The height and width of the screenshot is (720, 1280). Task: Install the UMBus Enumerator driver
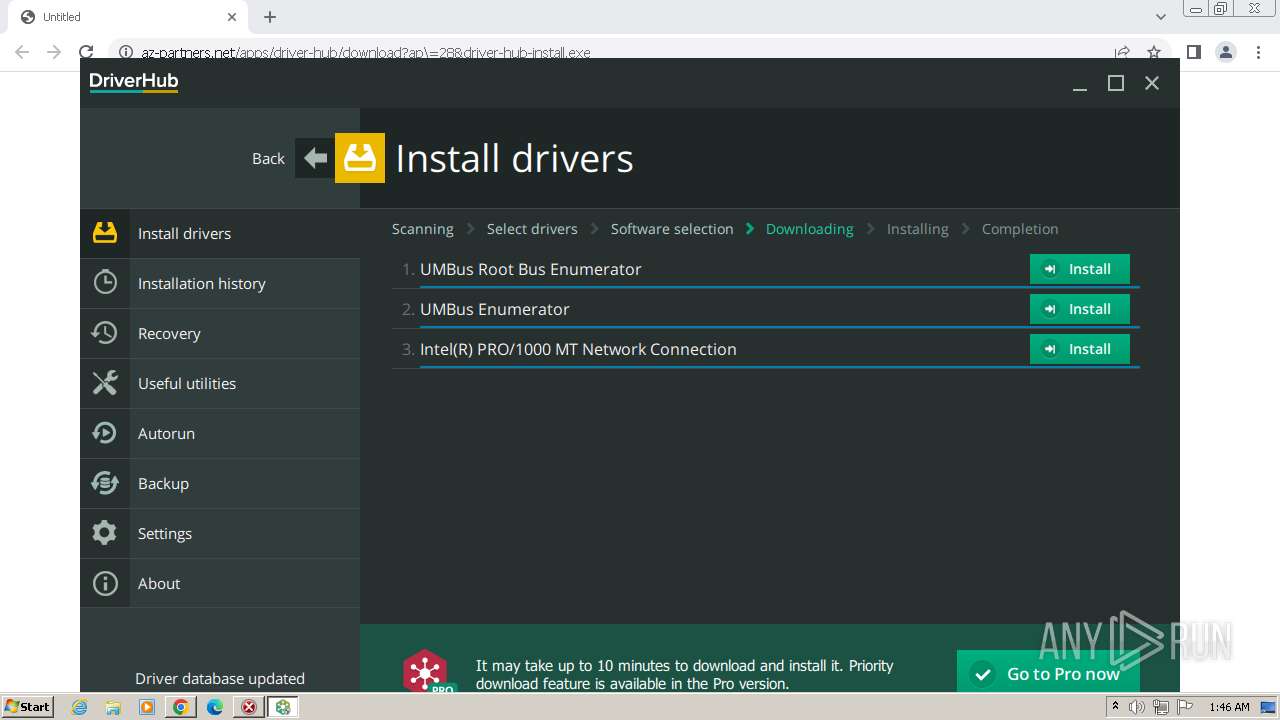(x=1080, y=309)
